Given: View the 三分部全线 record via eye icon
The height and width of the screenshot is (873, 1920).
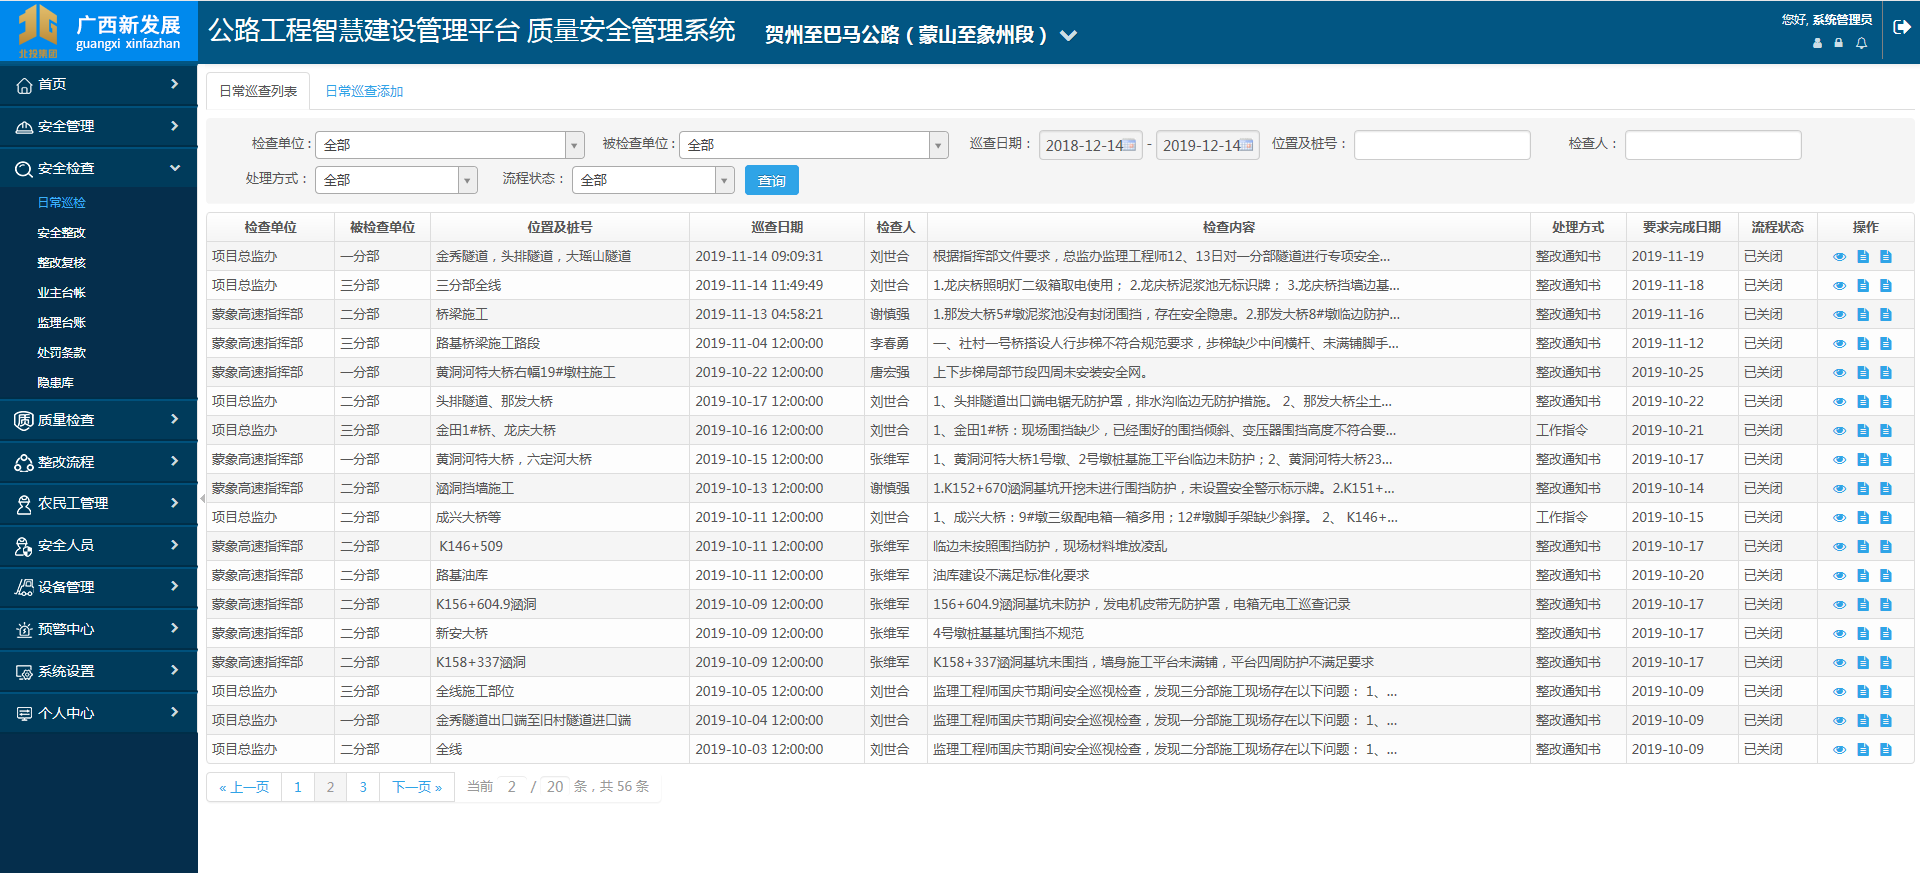Looking at the screenshot, I should 1839,285.
